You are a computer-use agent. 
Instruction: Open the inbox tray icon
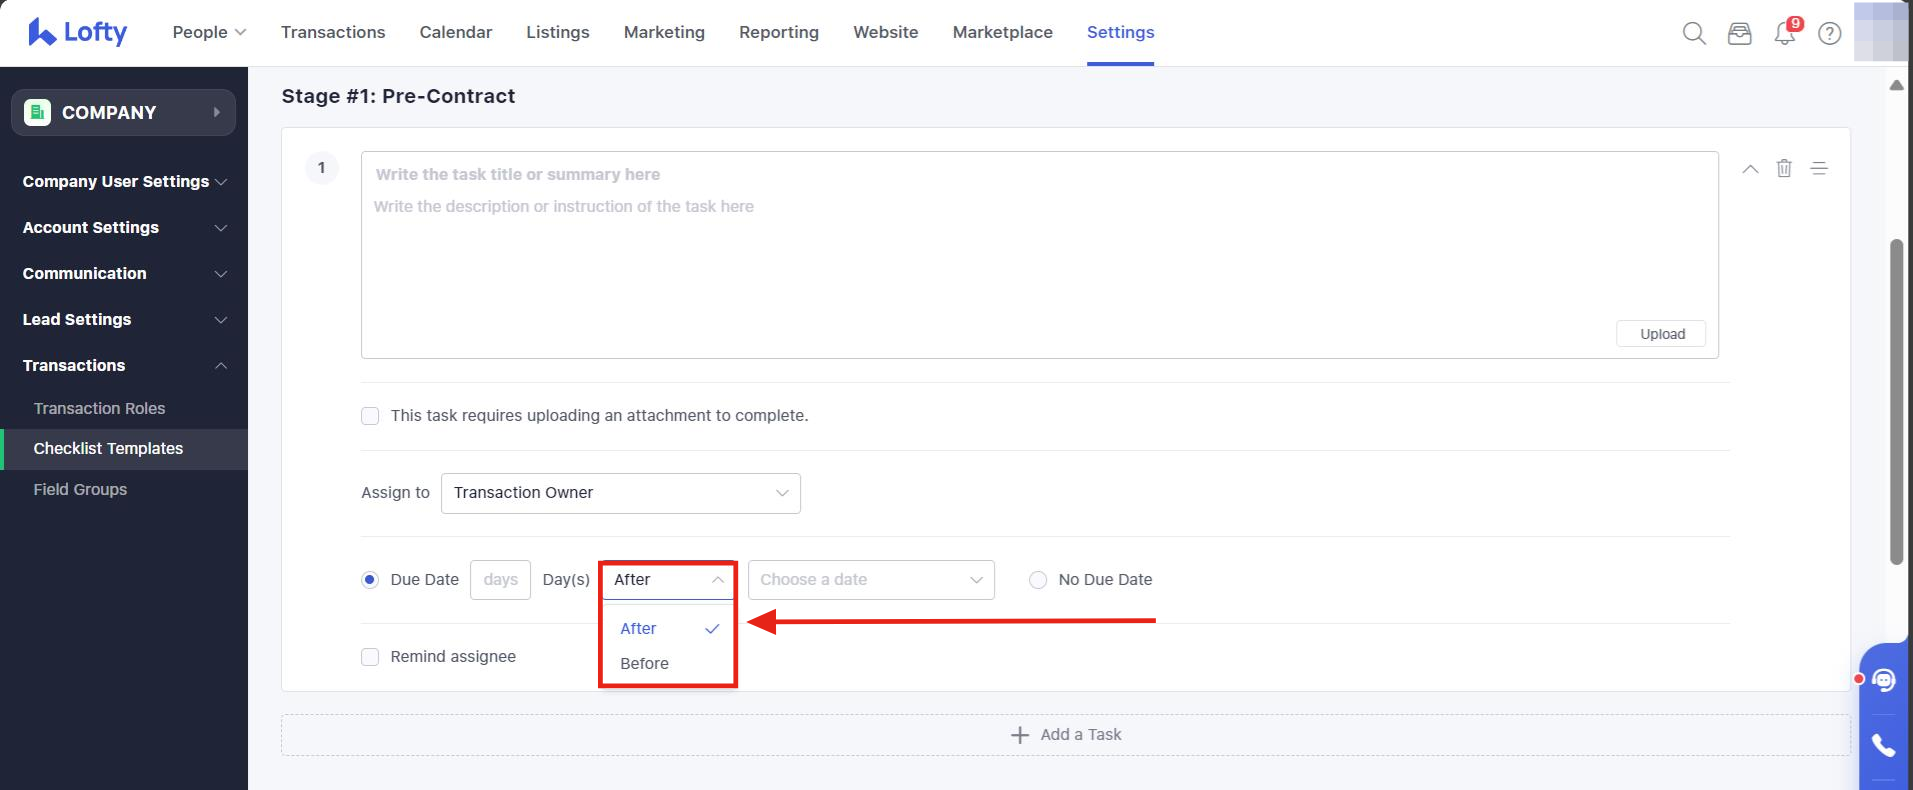1739,33
